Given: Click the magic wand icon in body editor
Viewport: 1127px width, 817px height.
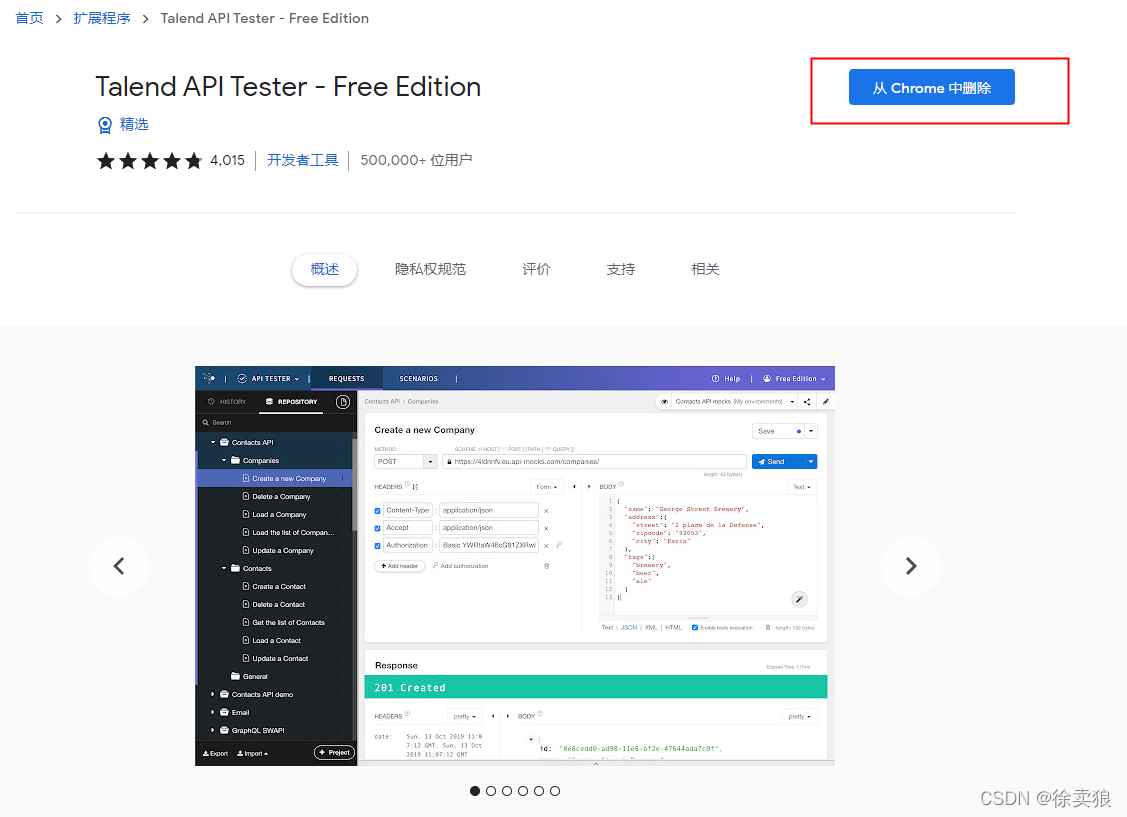Looking at the screenshot, I should click(x=799, y=599).
